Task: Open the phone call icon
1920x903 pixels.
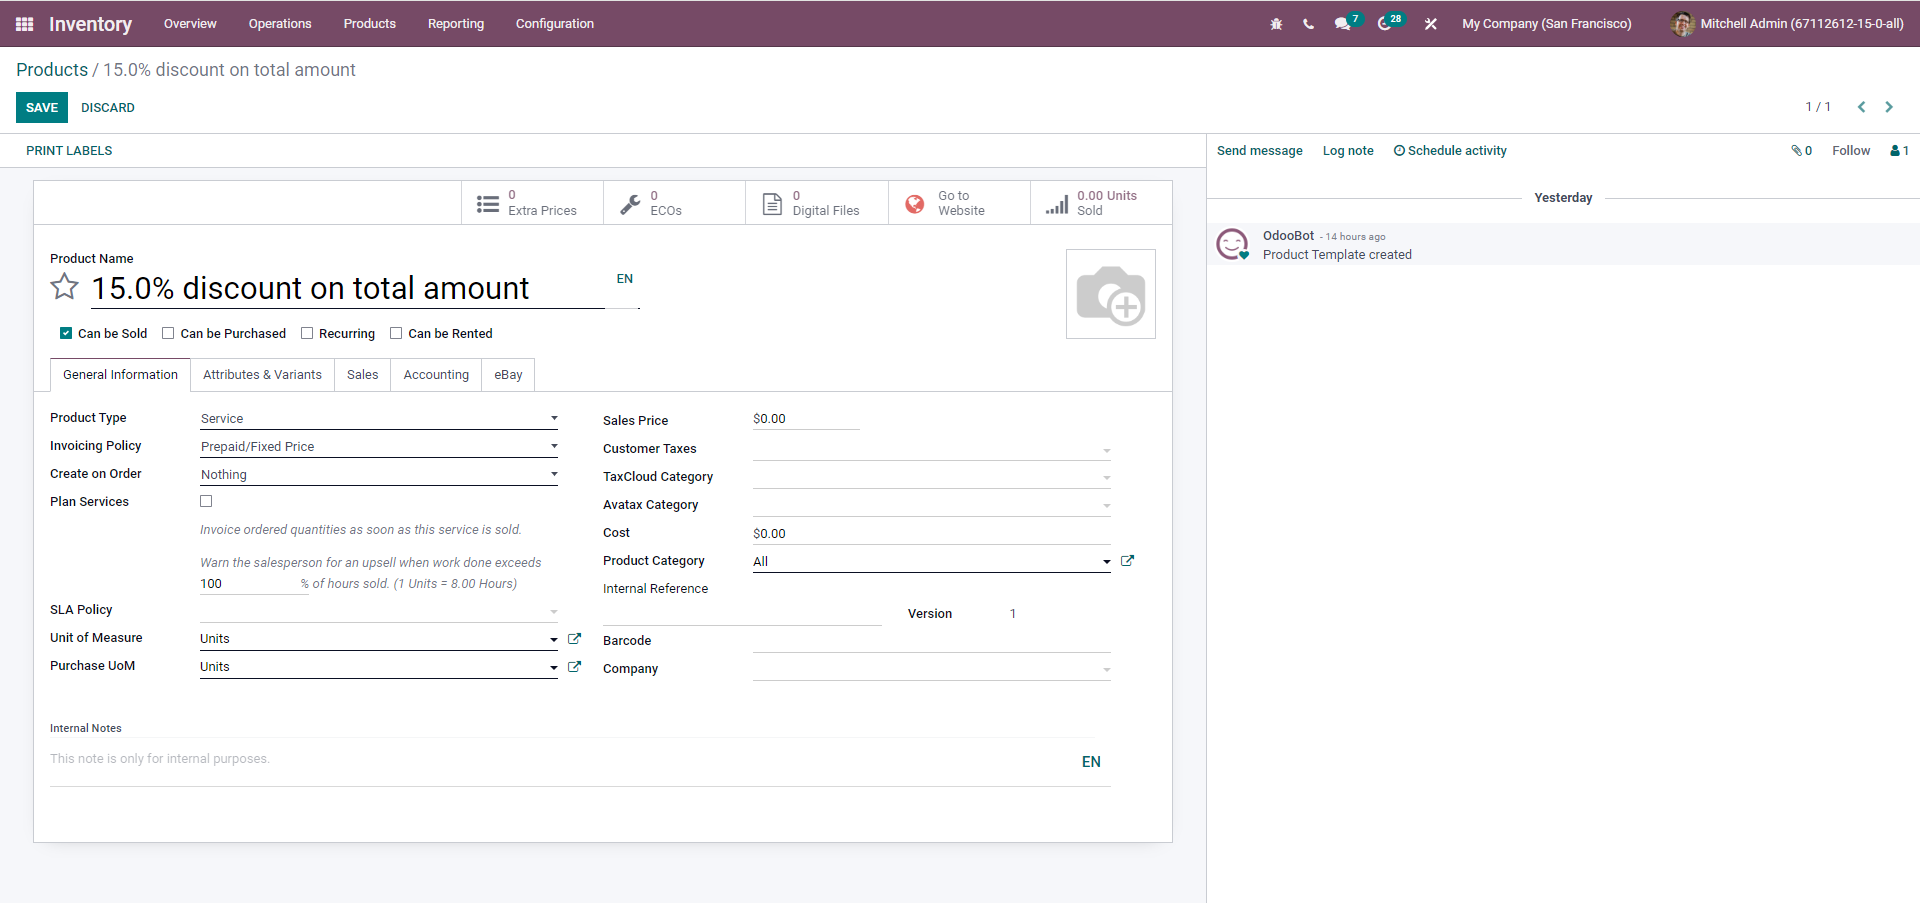Action: [x=1308, y=24]
